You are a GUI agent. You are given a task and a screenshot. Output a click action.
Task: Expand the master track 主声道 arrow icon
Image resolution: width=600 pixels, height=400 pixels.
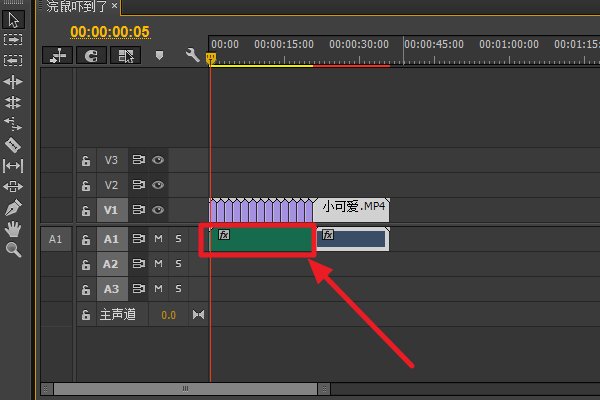tap(197, 315)
